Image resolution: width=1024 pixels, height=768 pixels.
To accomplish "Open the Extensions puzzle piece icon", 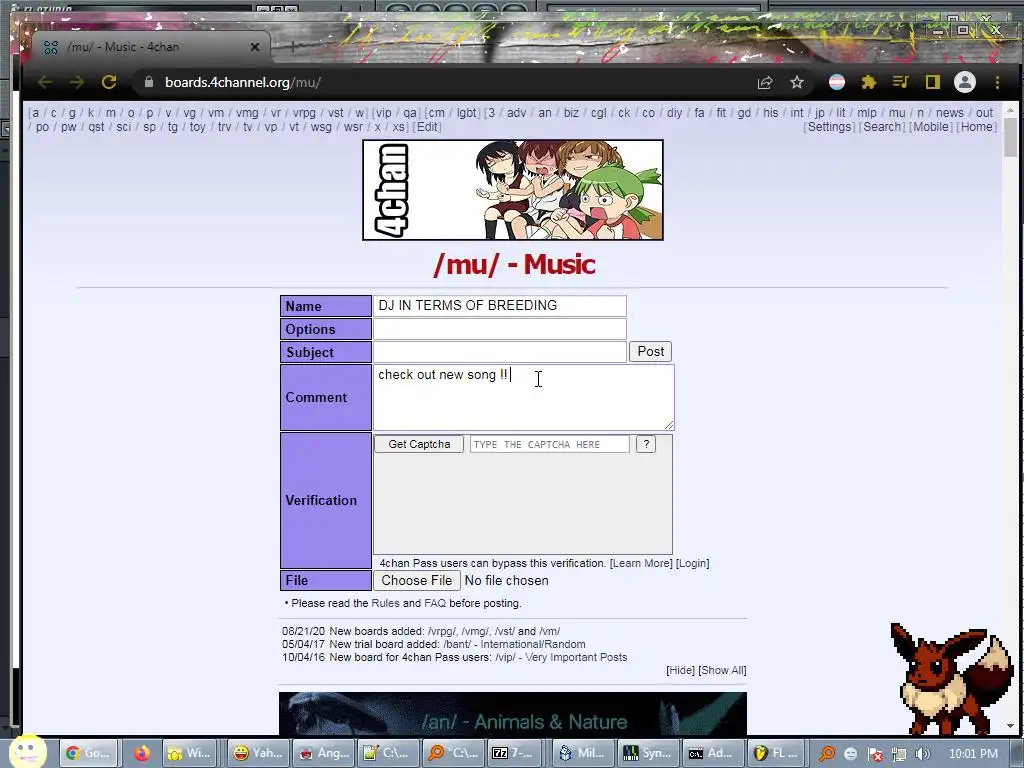I will click(869, 82).
